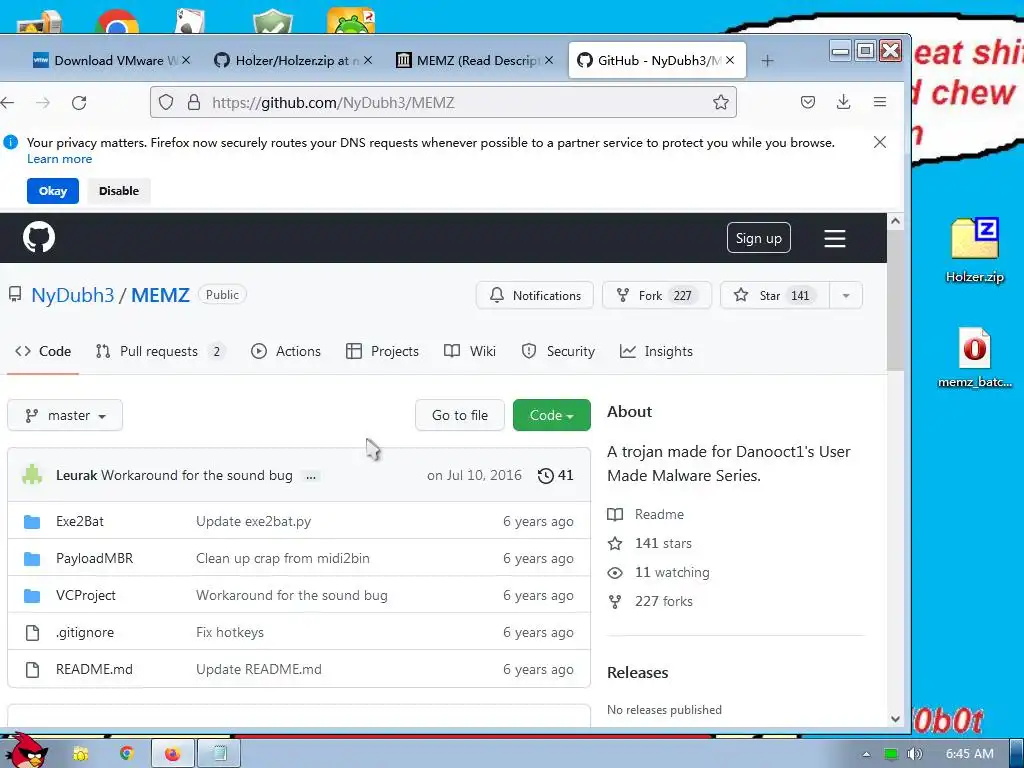The height and width of the screenshot is (768, 1024).
Task: Open Chrome from the taskbar
Action: 126,754
